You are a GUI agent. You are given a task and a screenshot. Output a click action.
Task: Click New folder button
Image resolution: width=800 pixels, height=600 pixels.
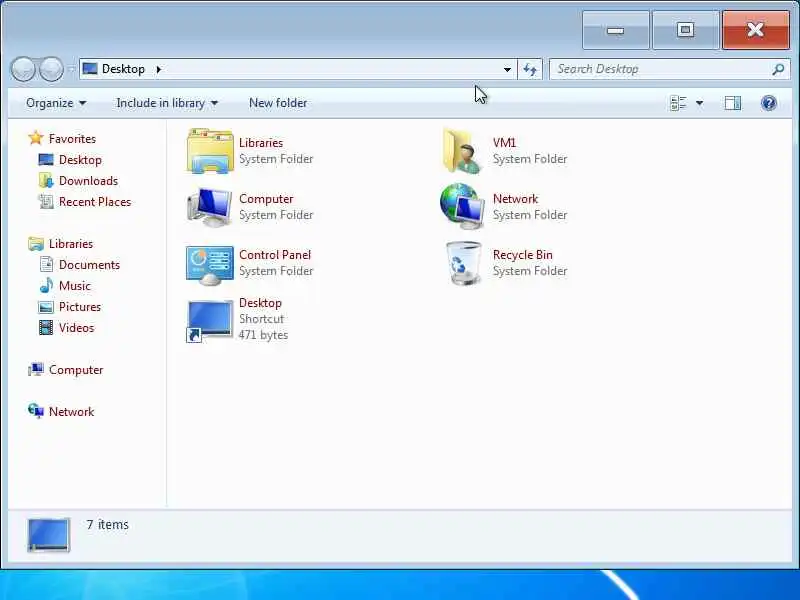(x=278, y=103)
